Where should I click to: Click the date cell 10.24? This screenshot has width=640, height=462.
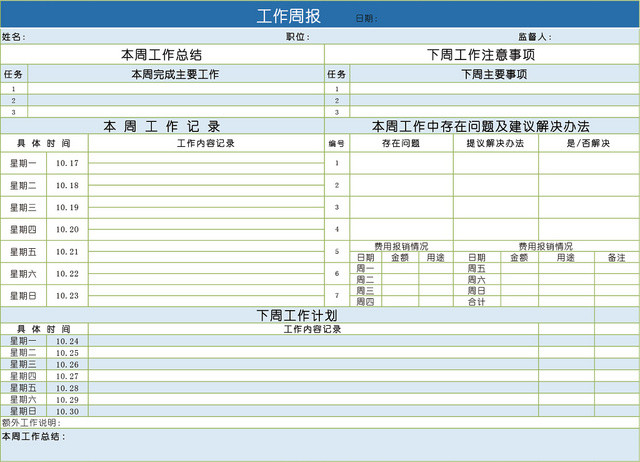[x=67, y=341]
